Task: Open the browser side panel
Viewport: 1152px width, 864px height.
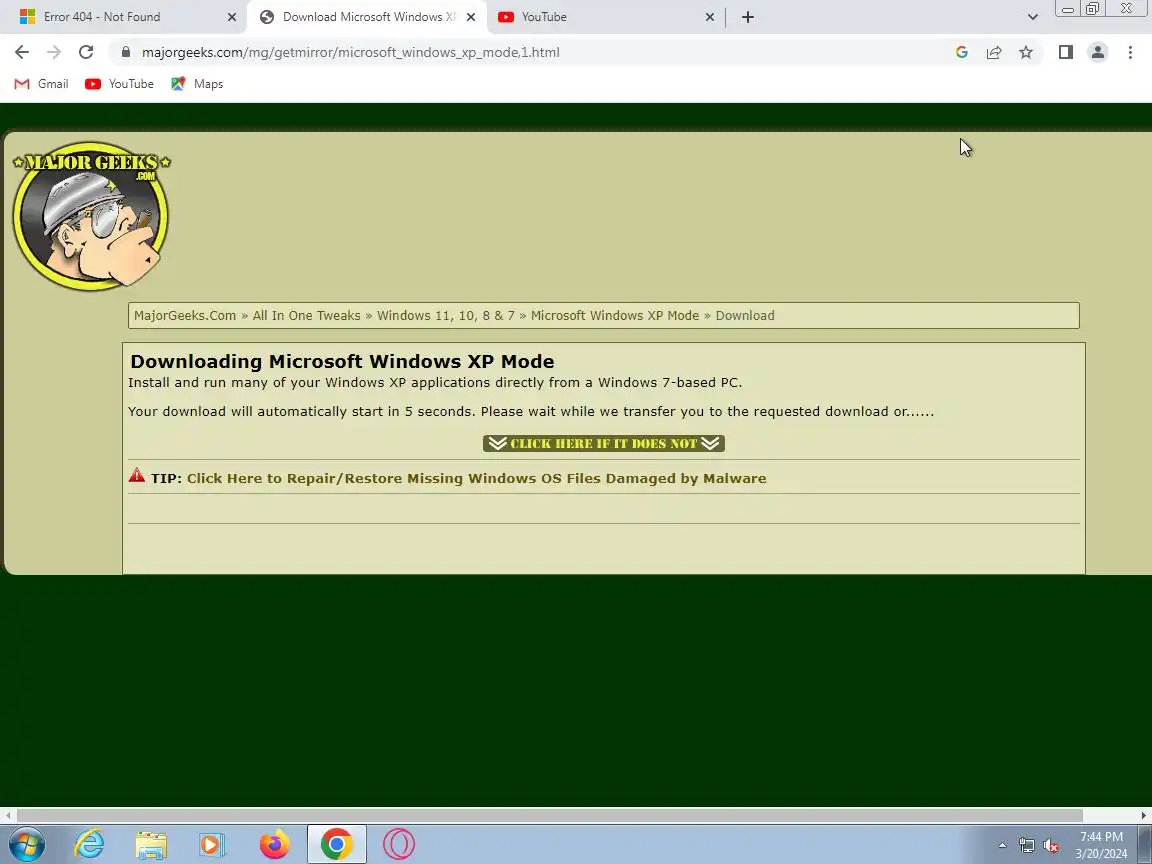Action: (1065, 52)
